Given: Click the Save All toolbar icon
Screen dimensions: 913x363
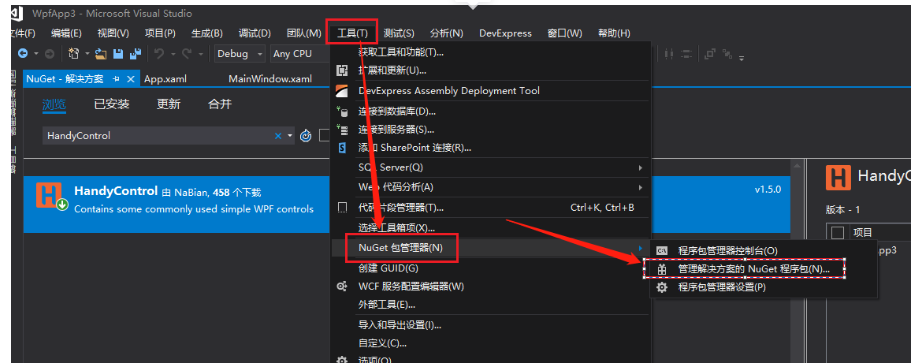Looking at the screenshot, I should coord(136,54).
